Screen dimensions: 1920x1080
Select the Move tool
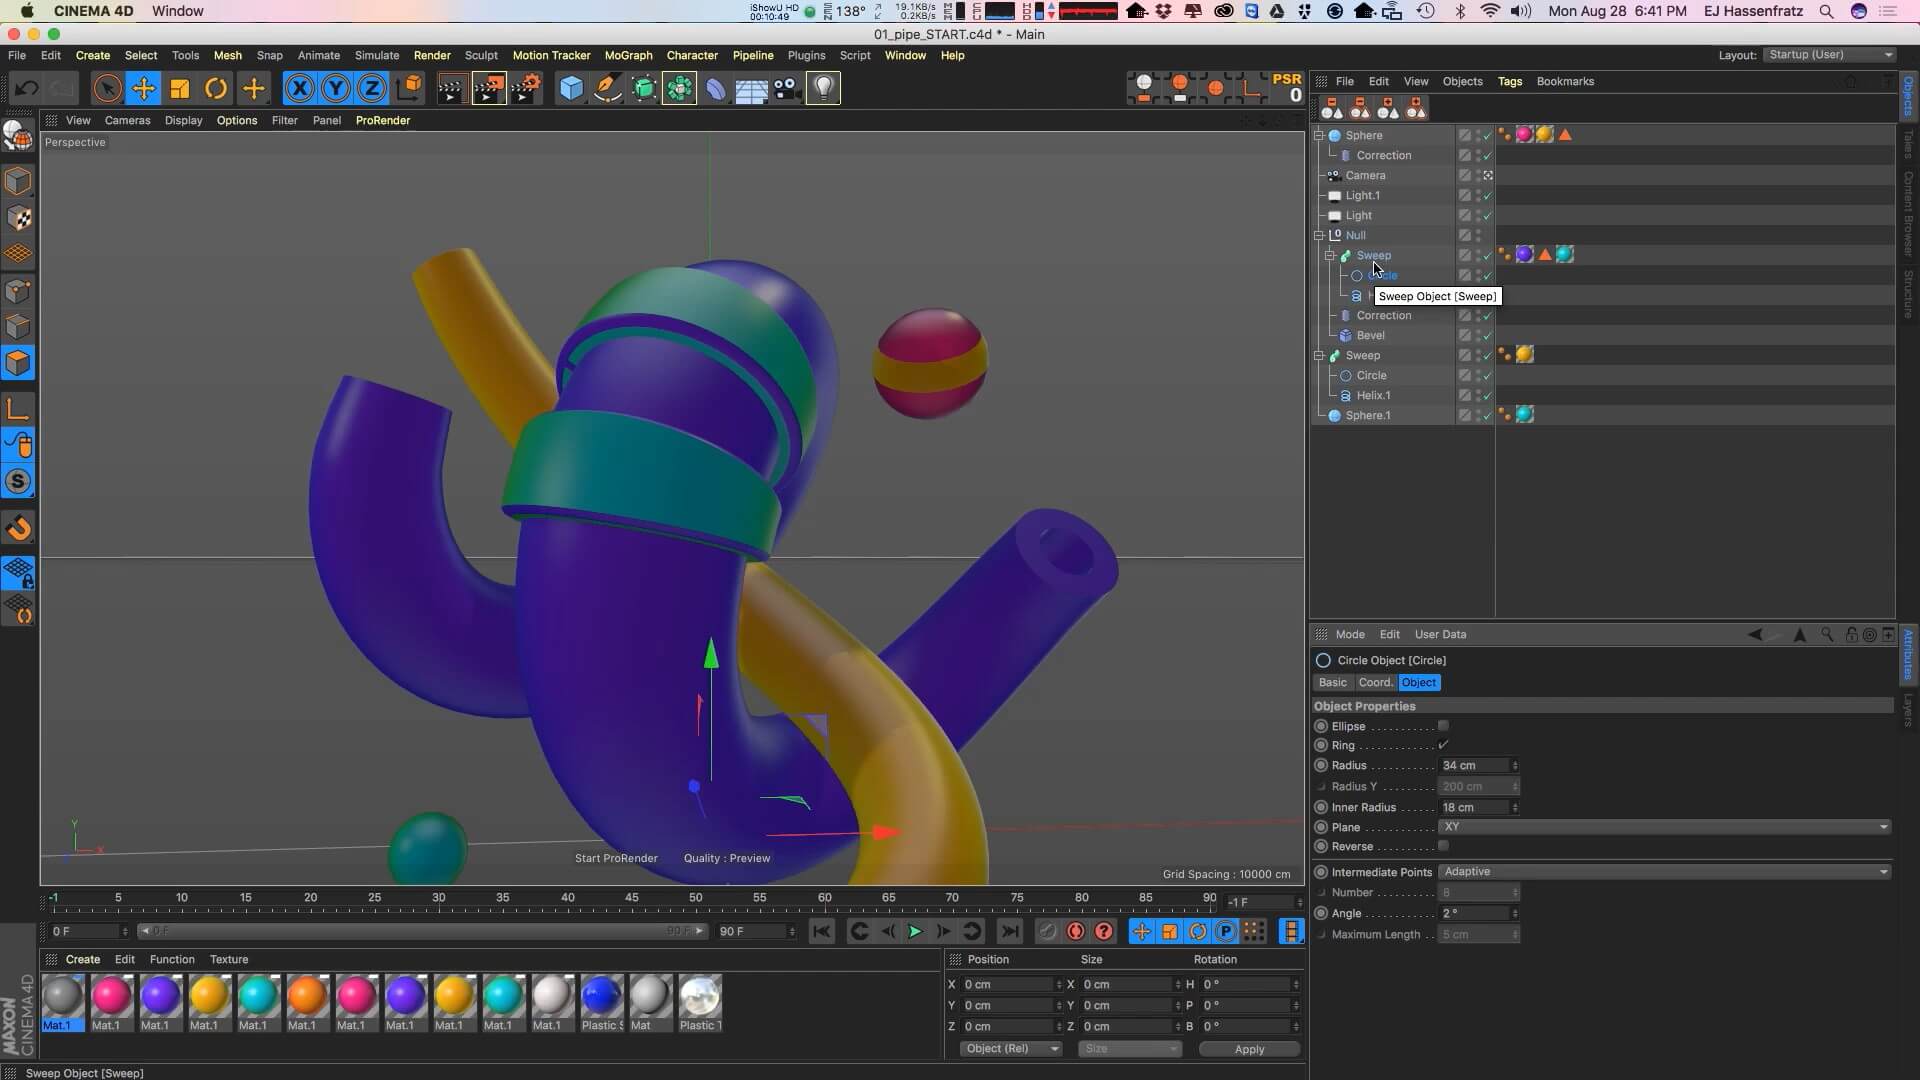[143, 89]
